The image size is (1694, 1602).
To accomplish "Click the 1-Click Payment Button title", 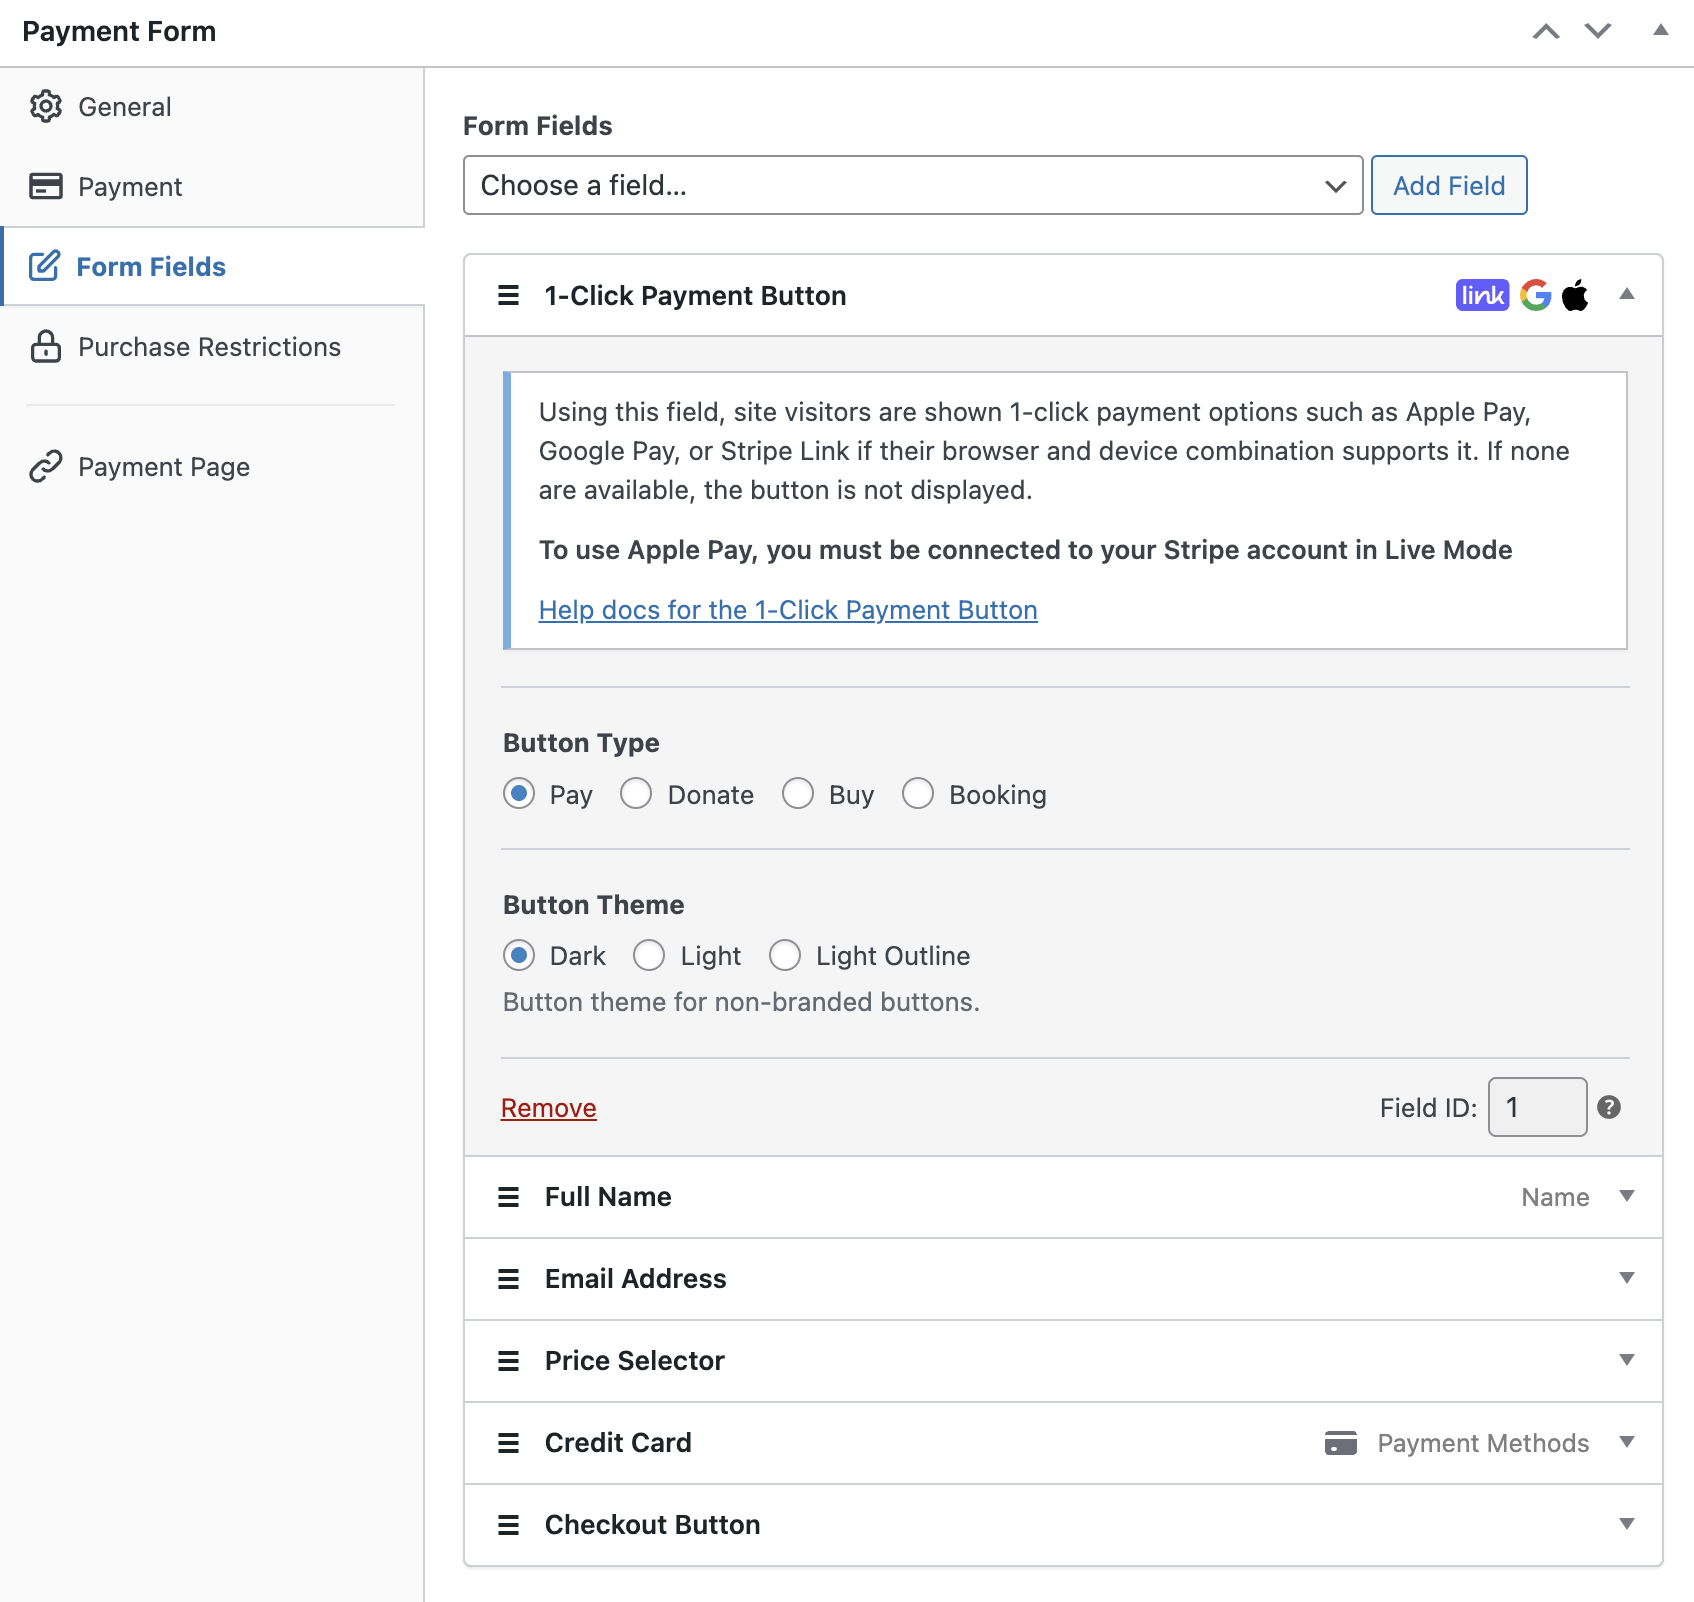I will [696, 296].
